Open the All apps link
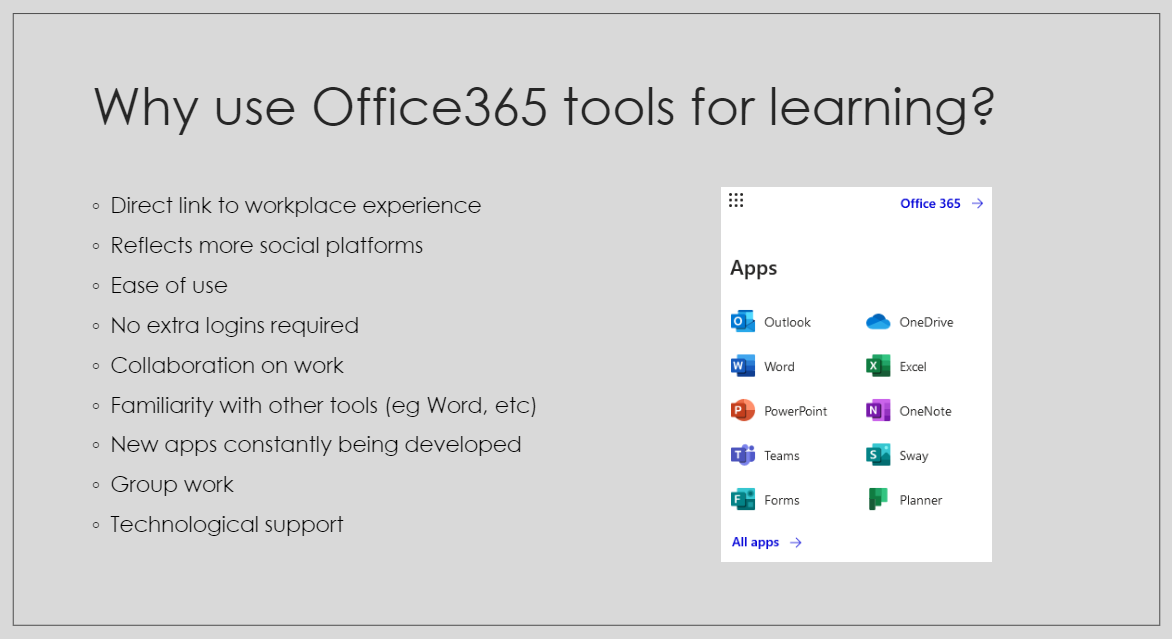 click(755, 542)
